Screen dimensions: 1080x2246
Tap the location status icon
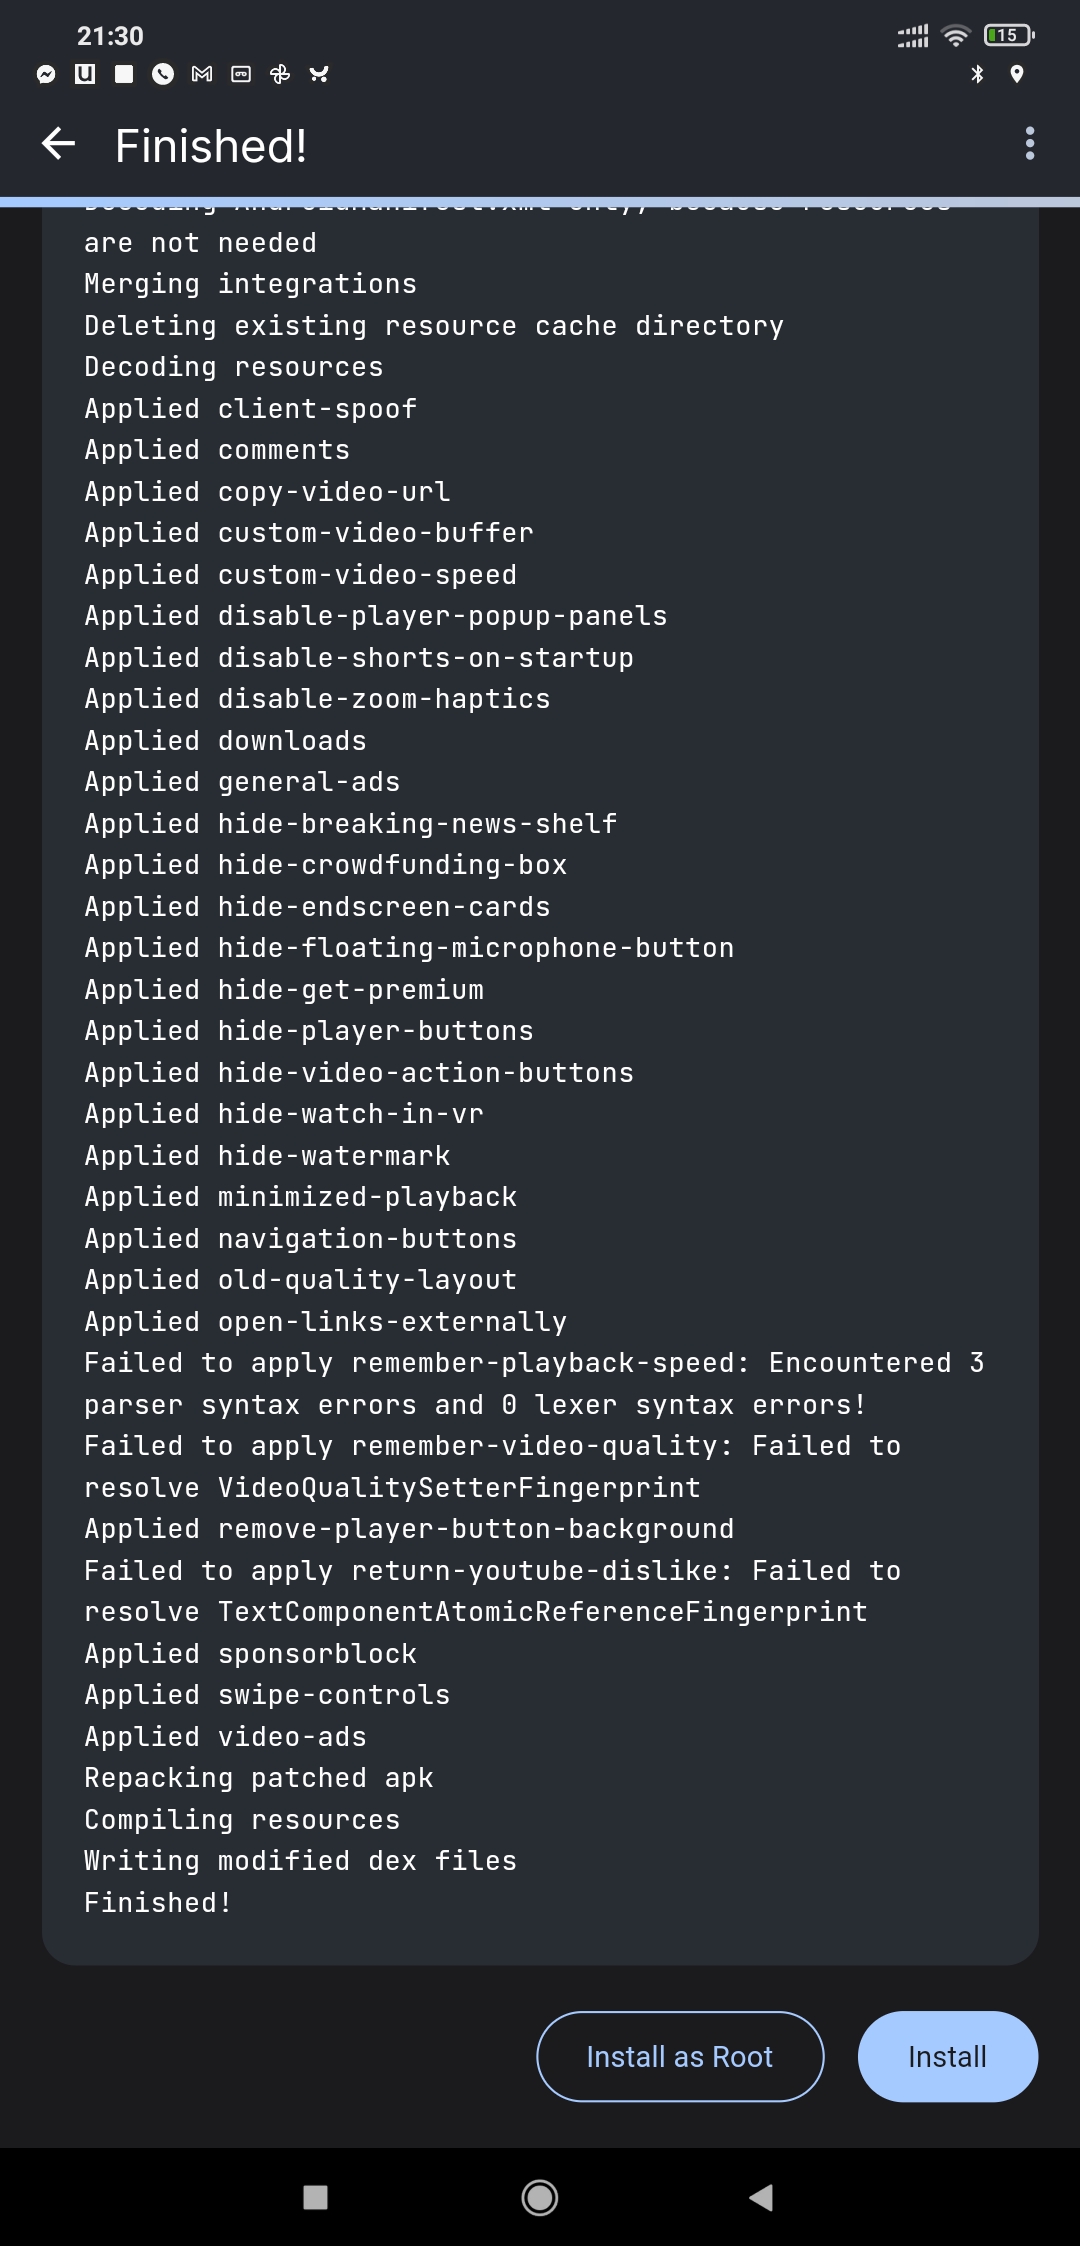pos(1016,72)
